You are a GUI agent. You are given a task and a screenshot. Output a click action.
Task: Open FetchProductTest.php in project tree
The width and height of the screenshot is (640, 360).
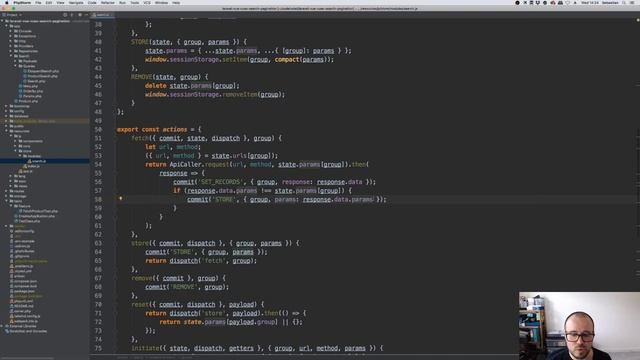[40, 211]
